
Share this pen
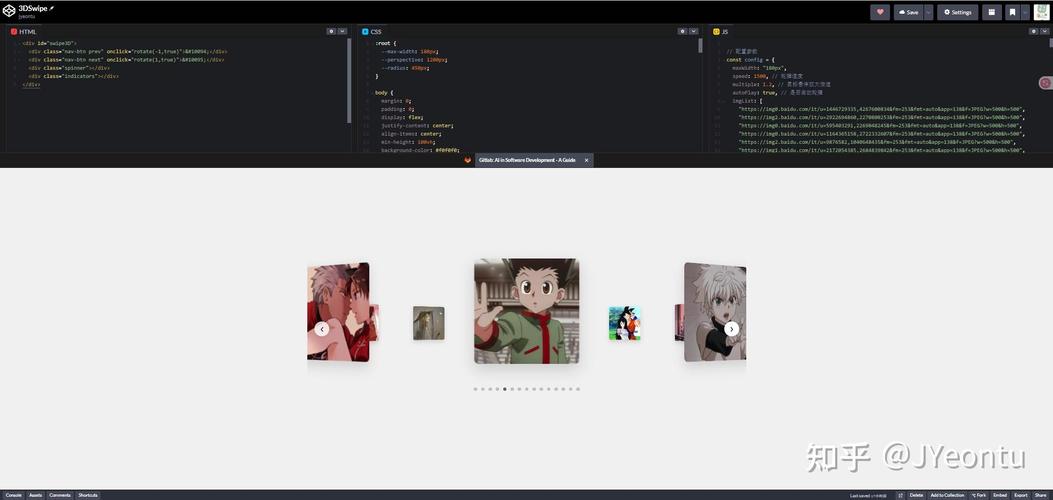point(1040,495)
